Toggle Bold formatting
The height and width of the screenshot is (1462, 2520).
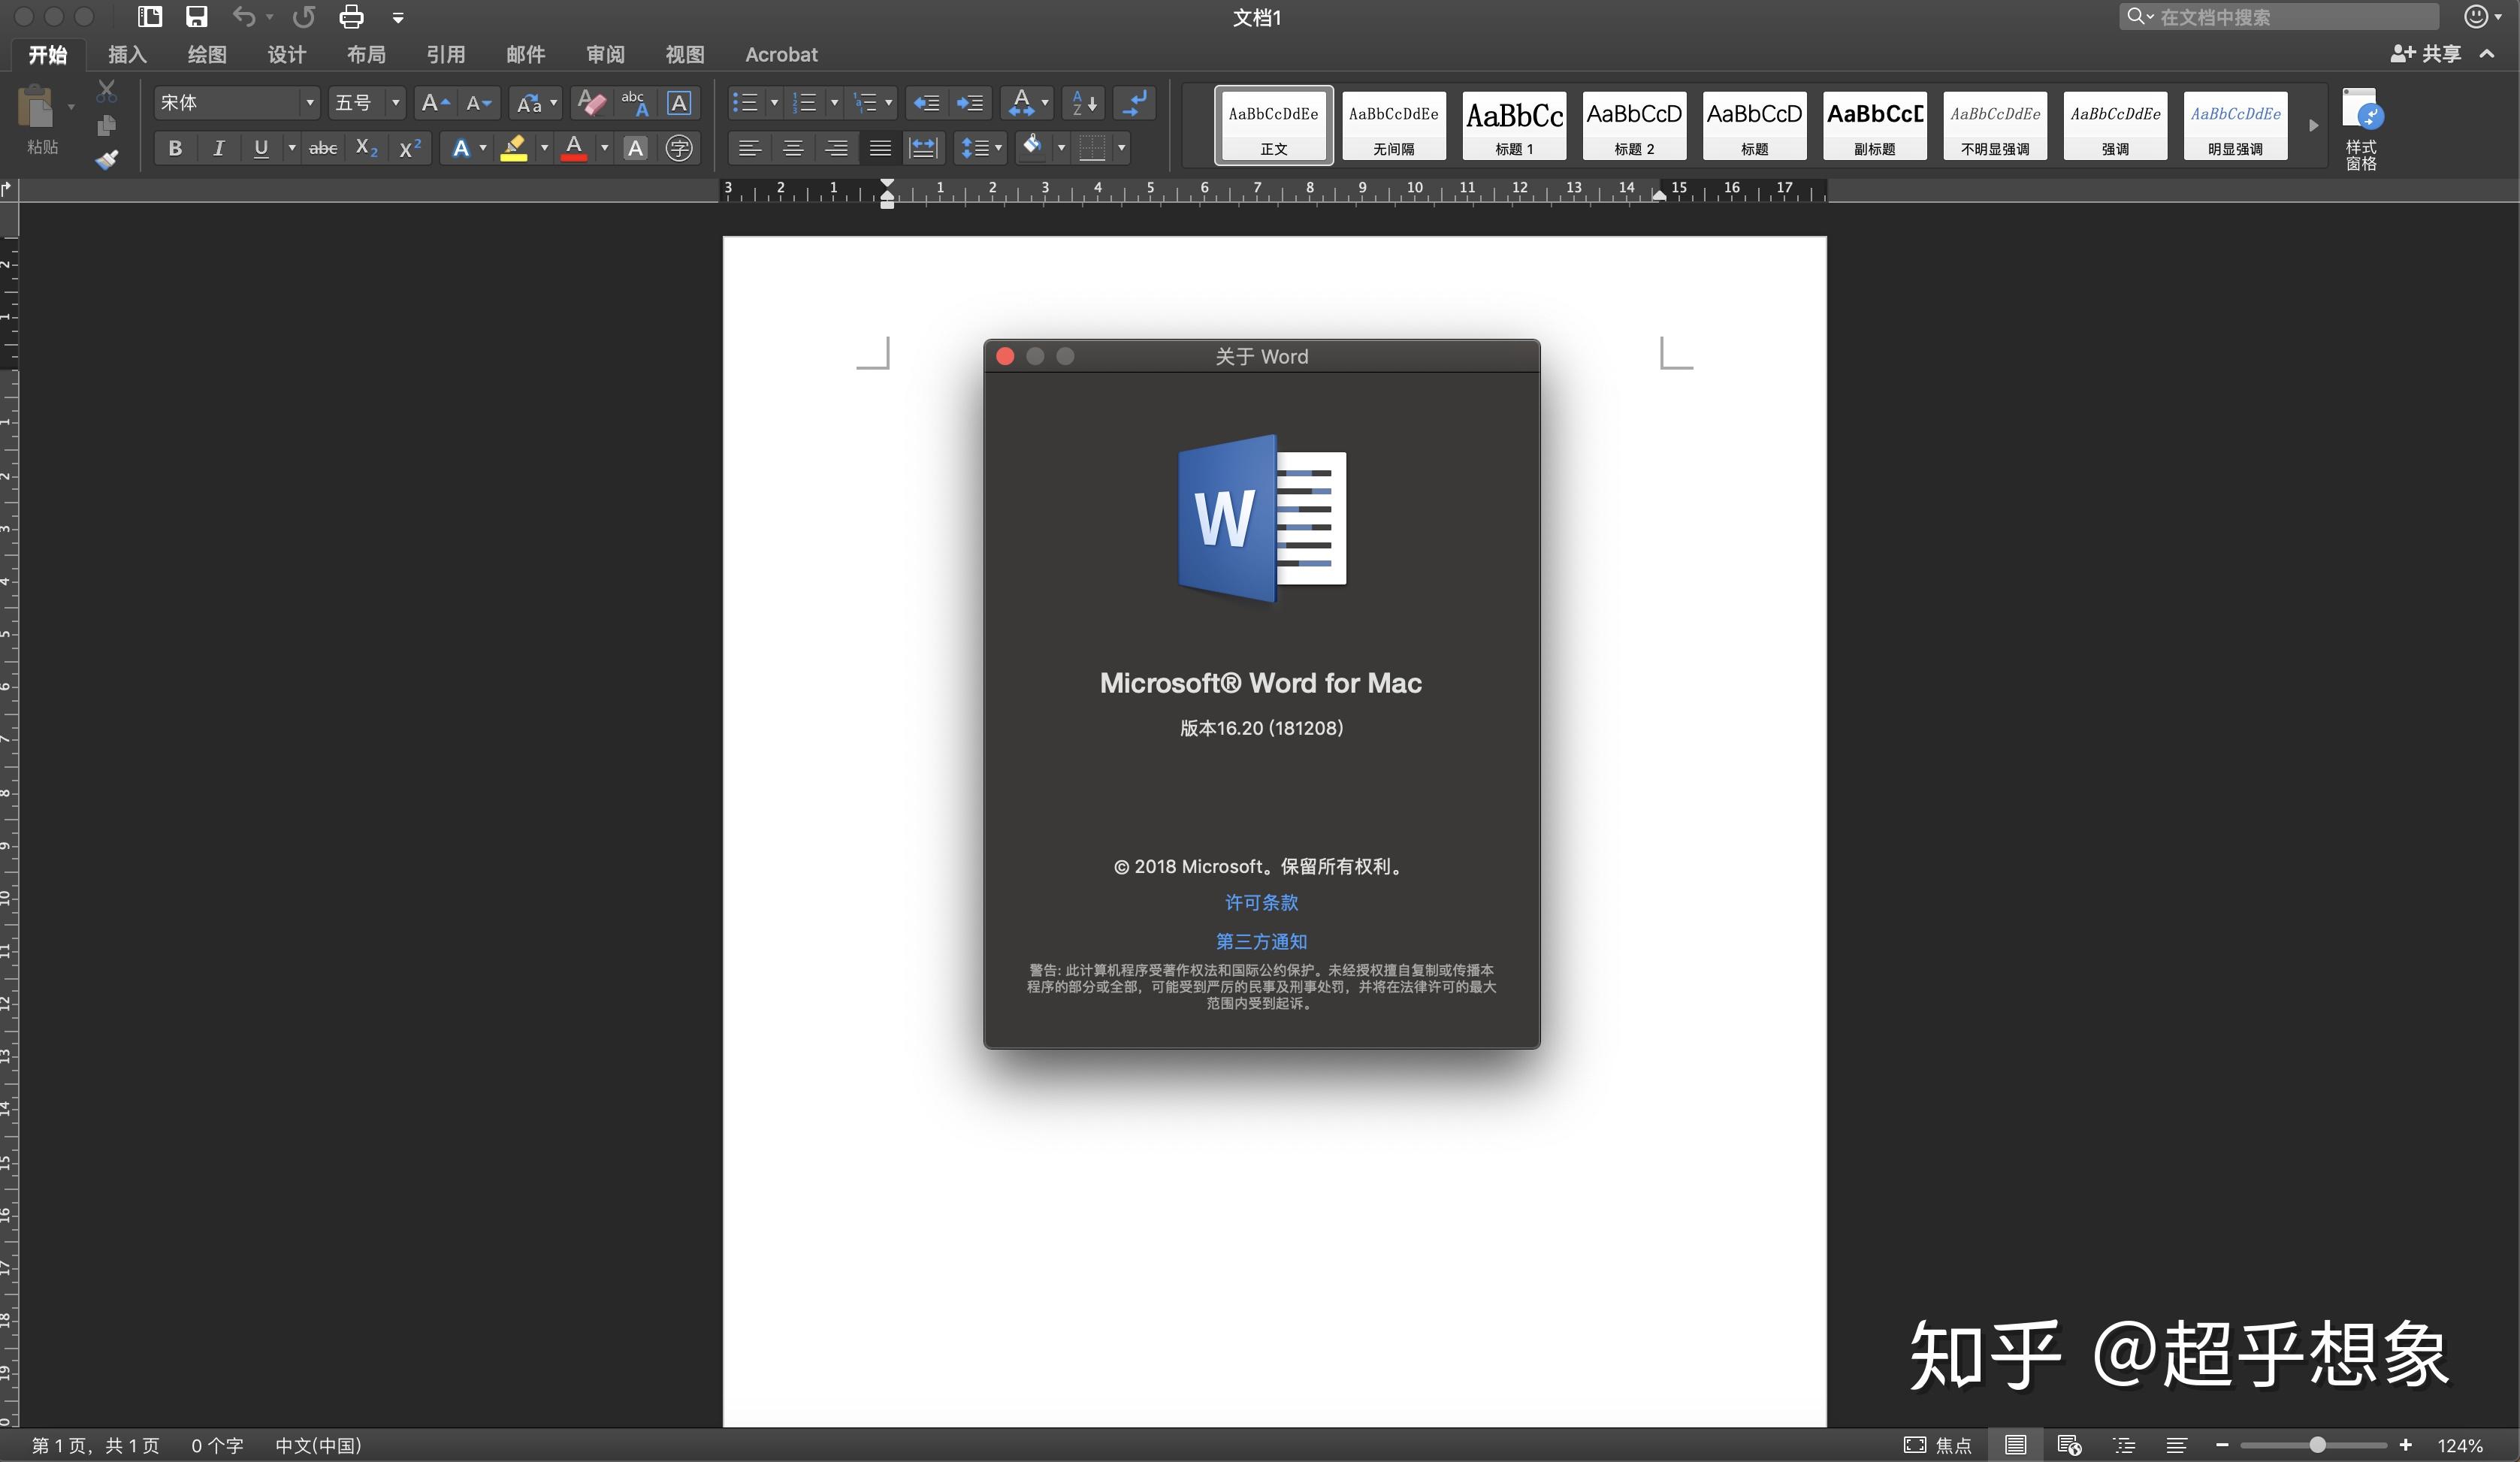click(x=175, y=148)
